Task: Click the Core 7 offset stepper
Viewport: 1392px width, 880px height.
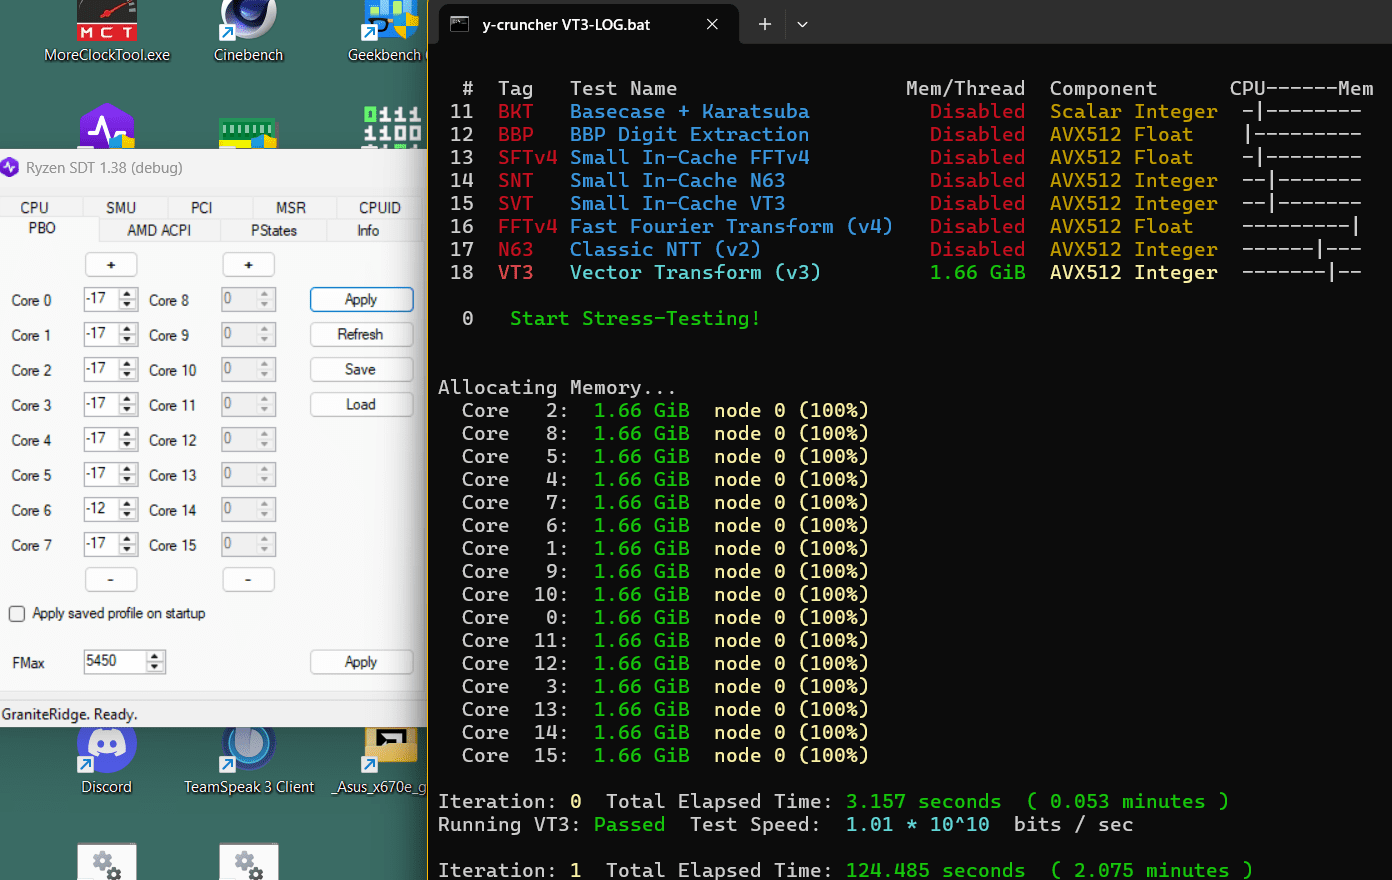Action: point(127,544)
